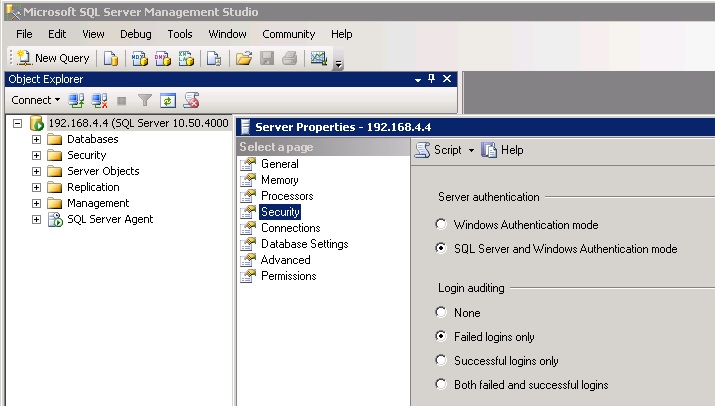Select Both failed and successful logins
The height and width of the screenshot is (406, 715).
[441, 385]
